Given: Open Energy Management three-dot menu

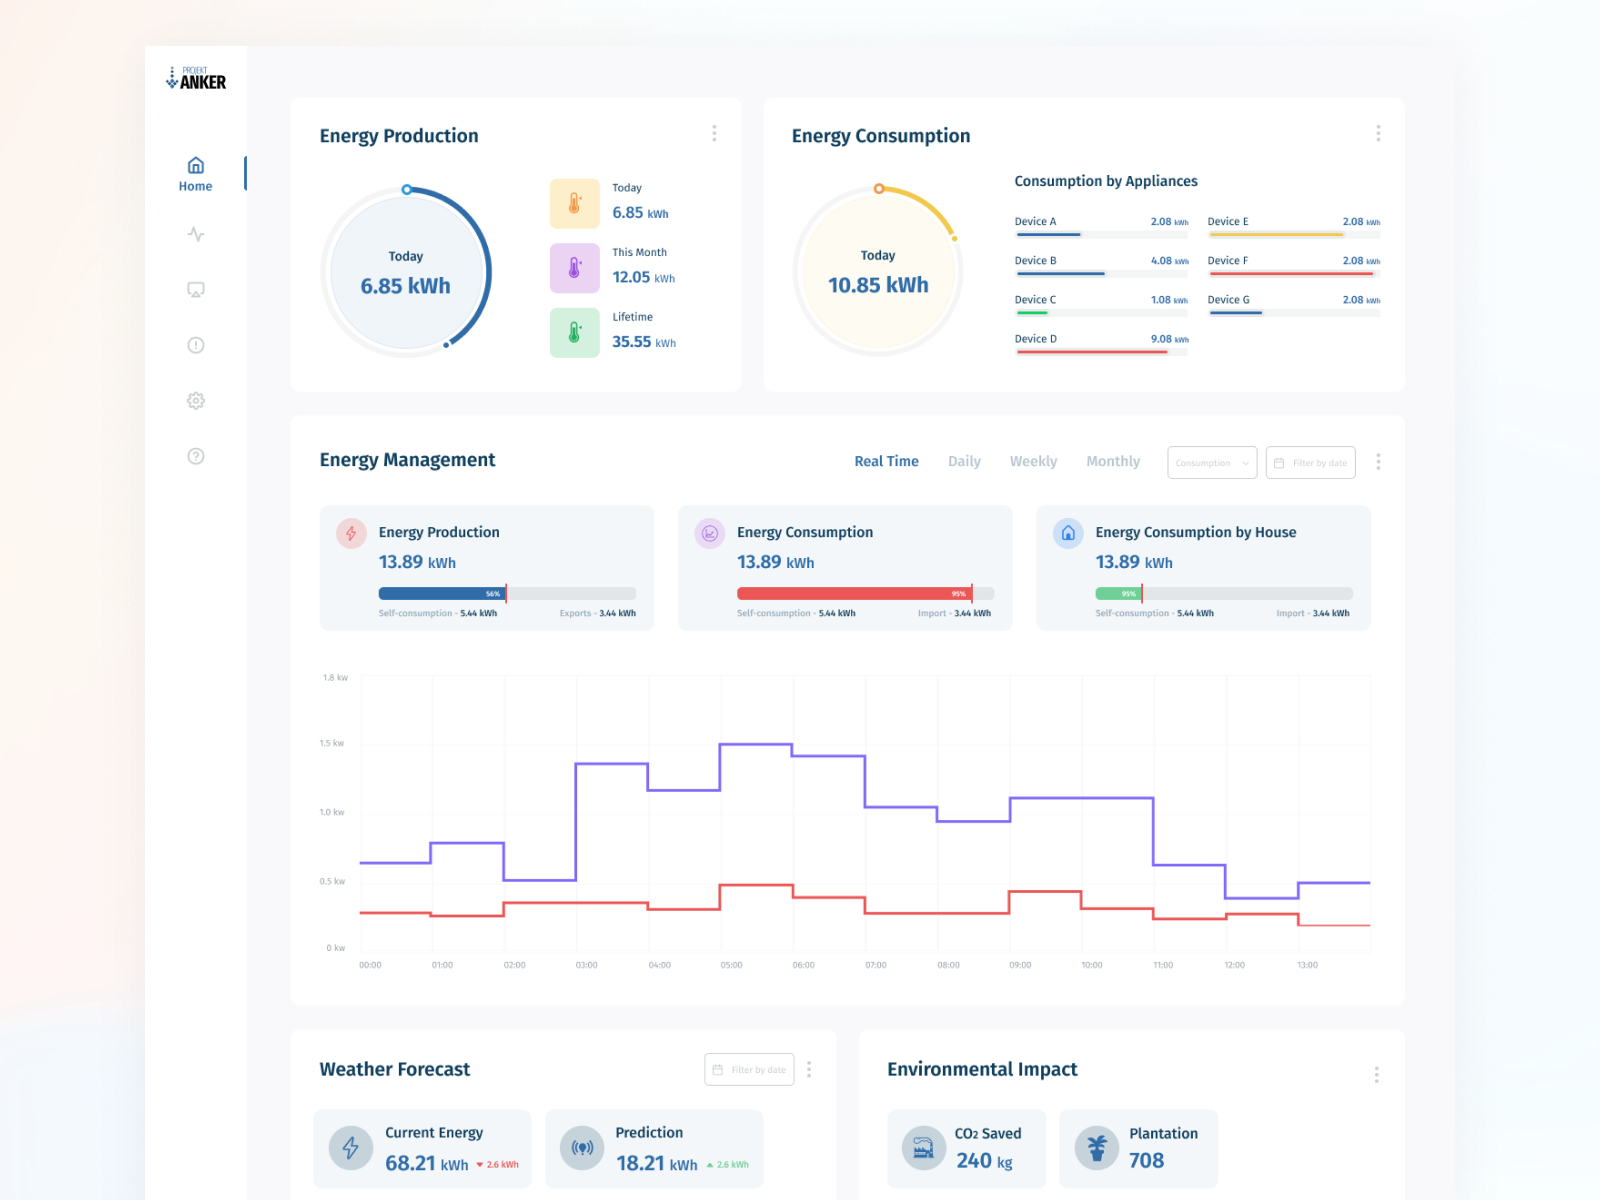Looking at the screenshot, I should click(x=1378, y=461).
